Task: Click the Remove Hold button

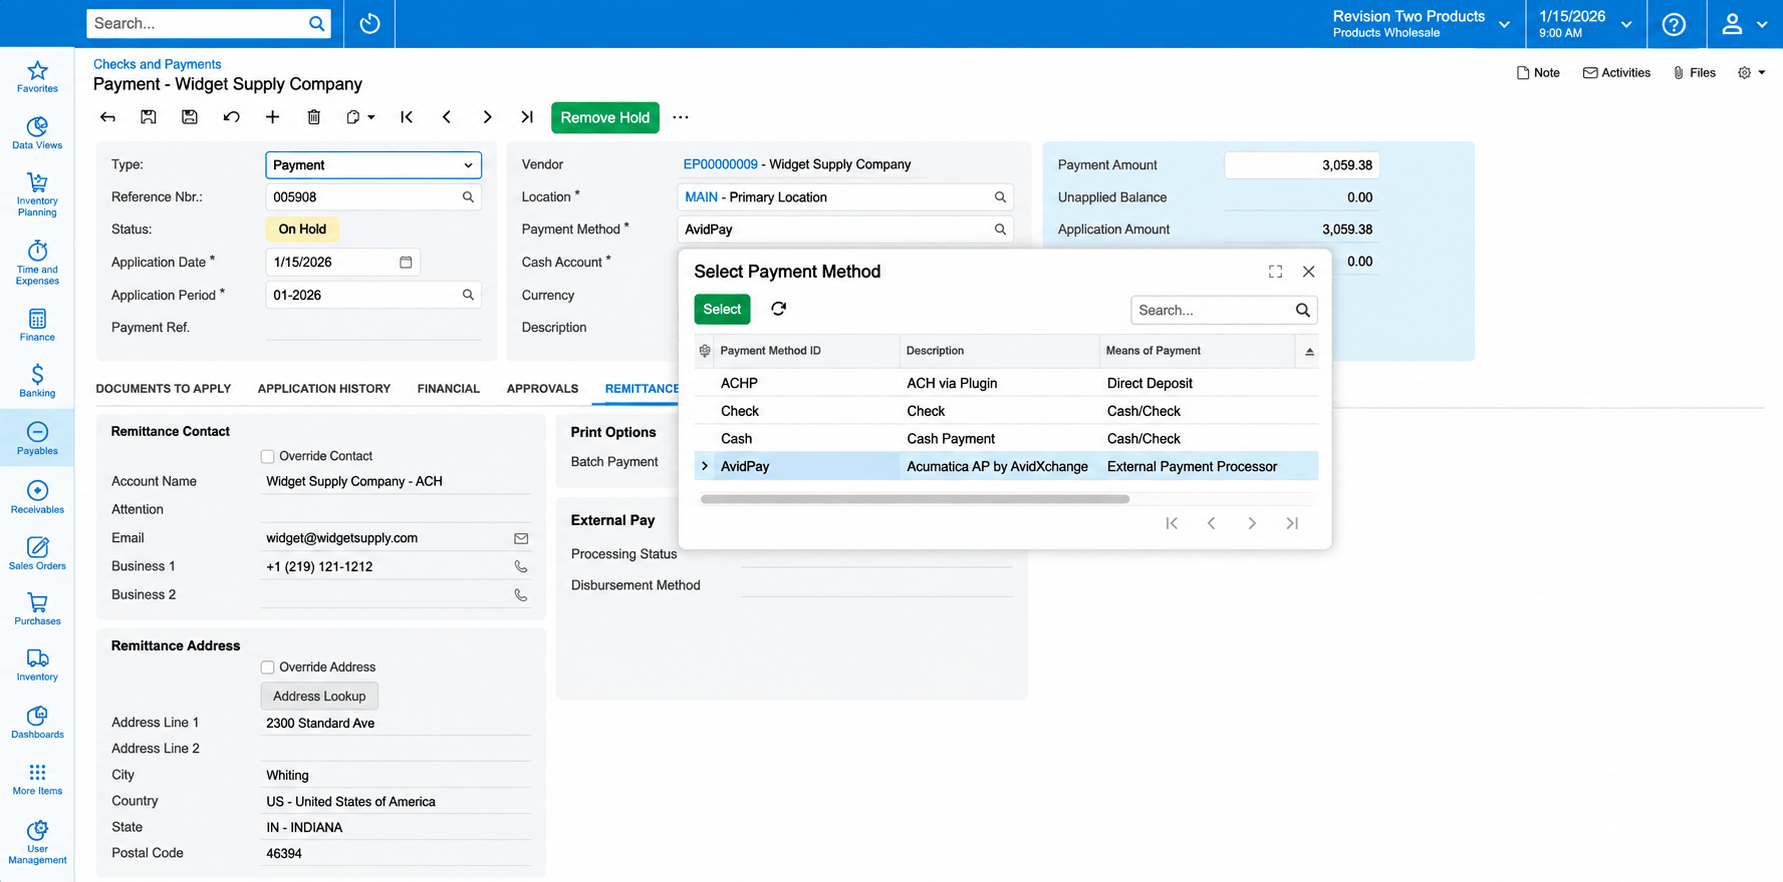Action: click(x=605, y=117)
